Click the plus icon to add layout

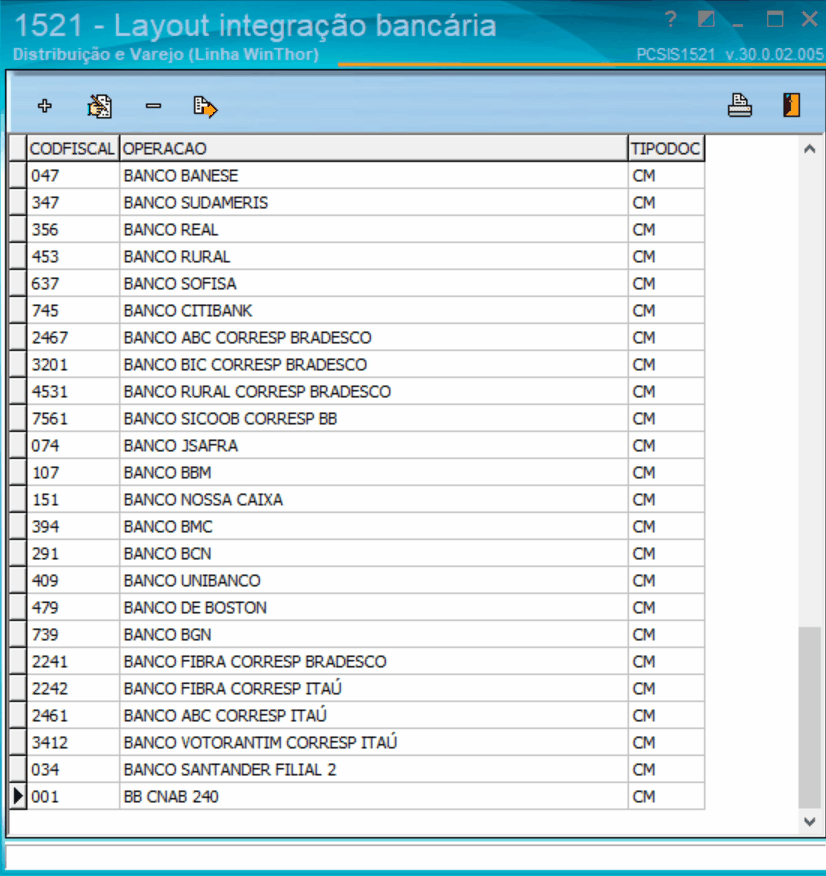[x=45, y=106]
